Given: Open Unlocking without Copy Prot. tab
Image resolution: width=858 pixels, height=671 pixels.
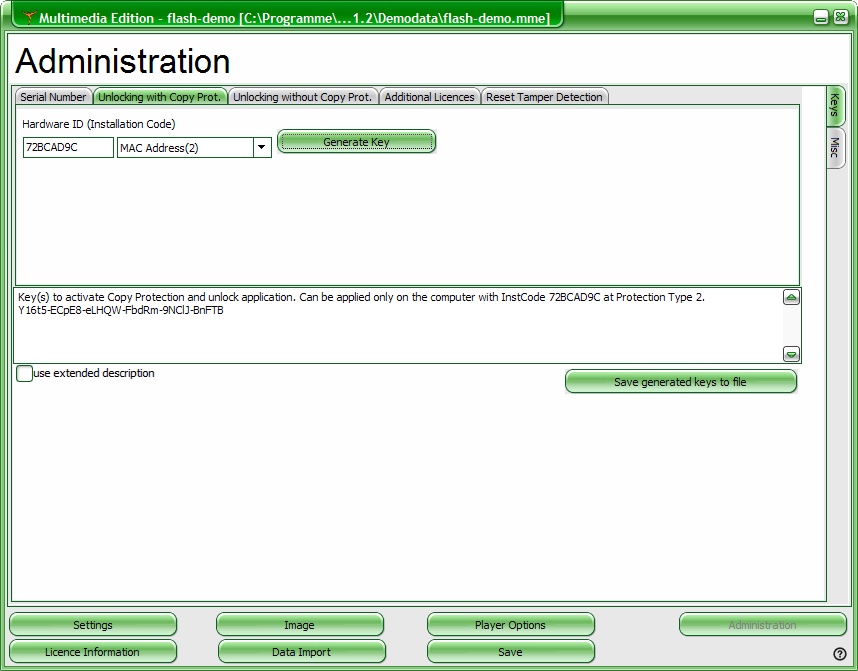Looking at the screenshot, I should [303, 97].
